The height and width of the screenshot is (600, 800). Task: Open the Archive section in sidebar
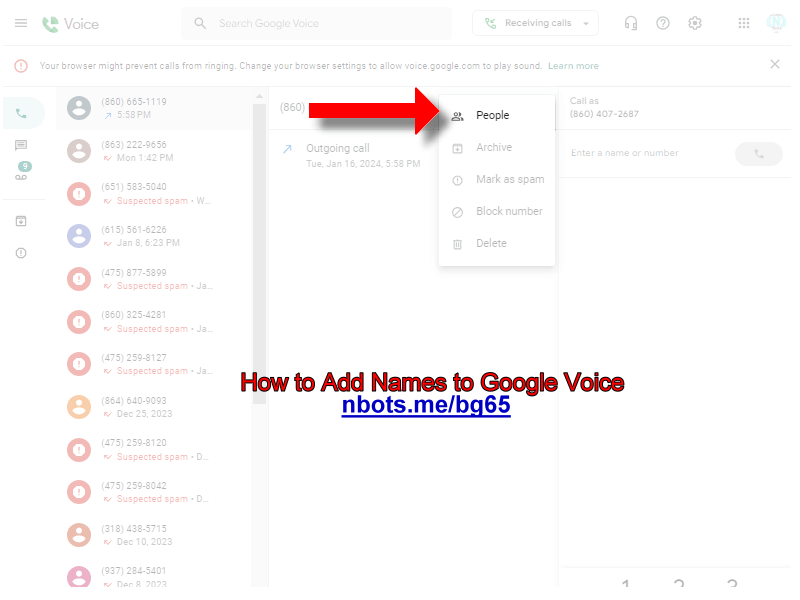tap(21, 221)
